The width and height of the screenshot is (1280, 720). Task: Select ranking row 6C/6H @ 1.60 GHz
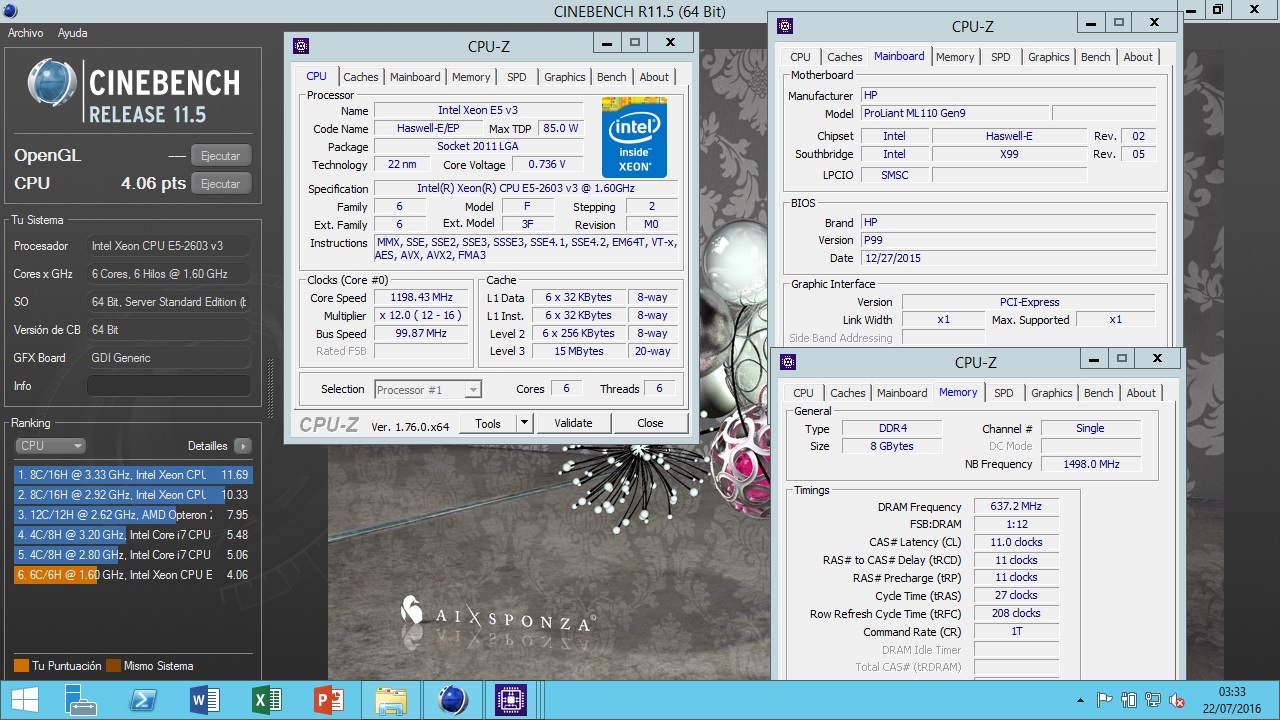tap(133, 575)
